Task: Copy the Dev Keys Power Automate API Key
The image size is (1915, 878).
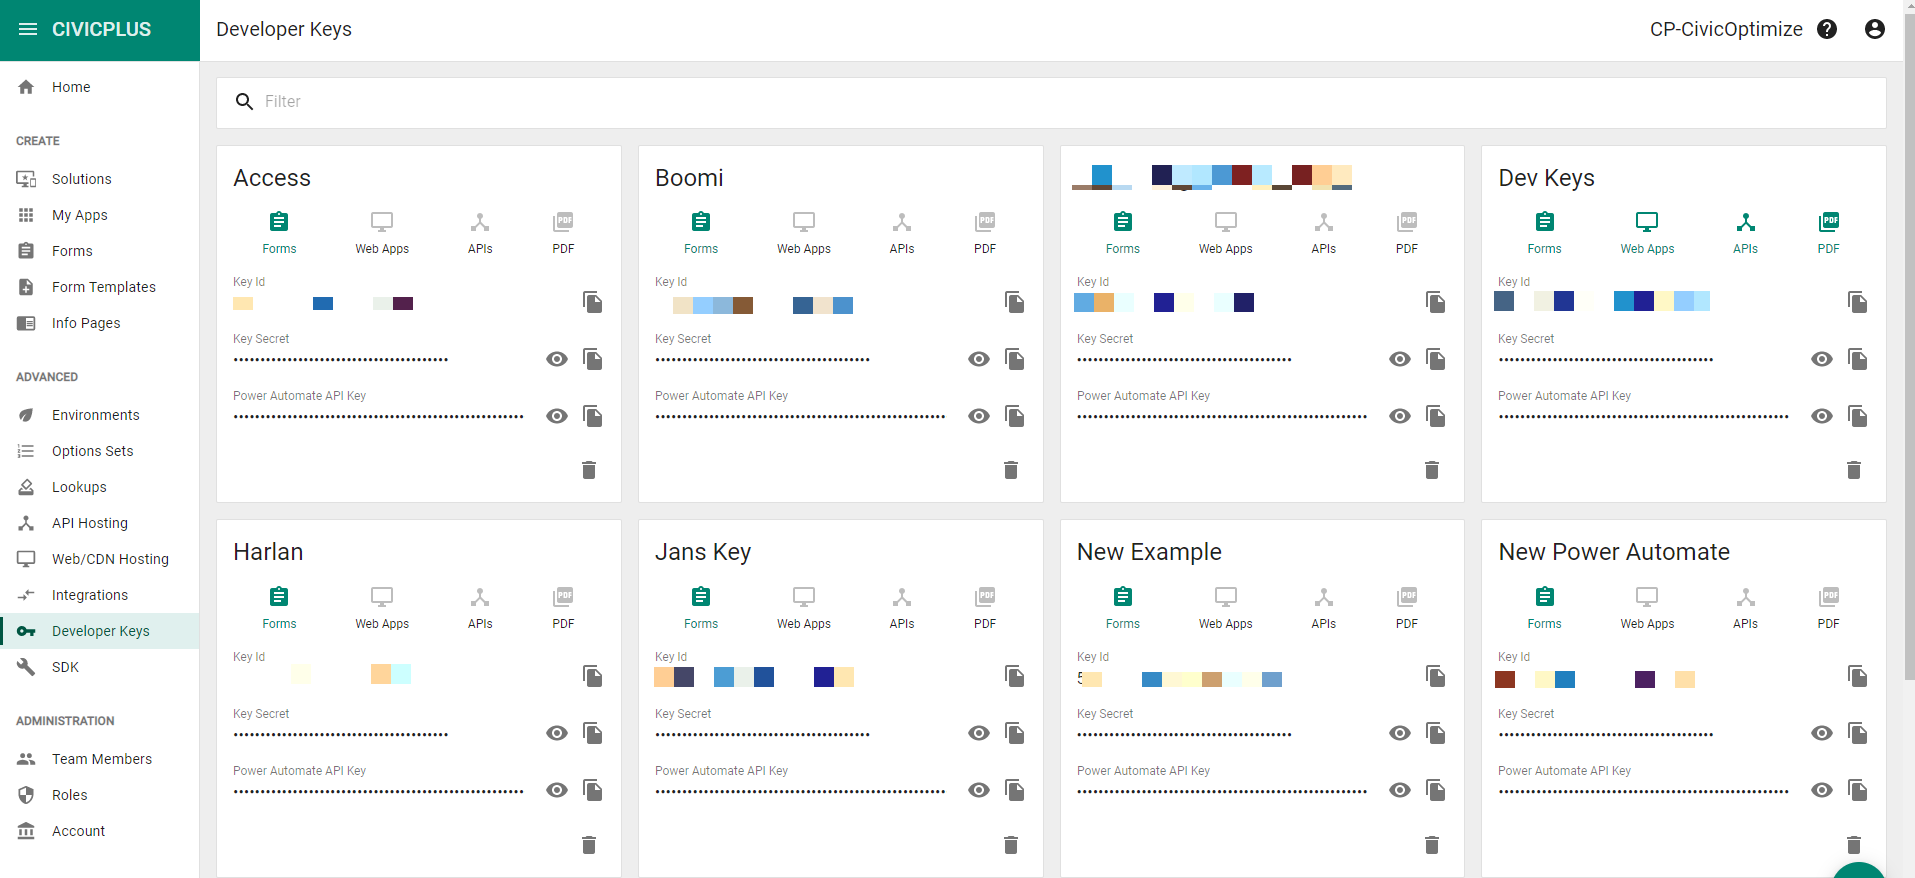Action: pos(1858,416)
